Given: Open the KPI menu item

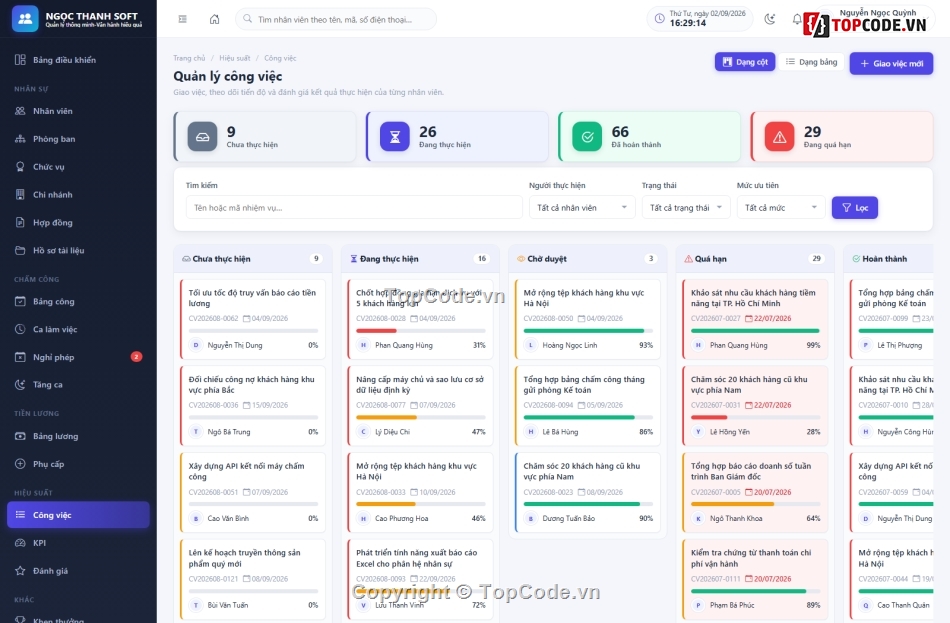Looking at the screenshot, I should click(78, 543).
